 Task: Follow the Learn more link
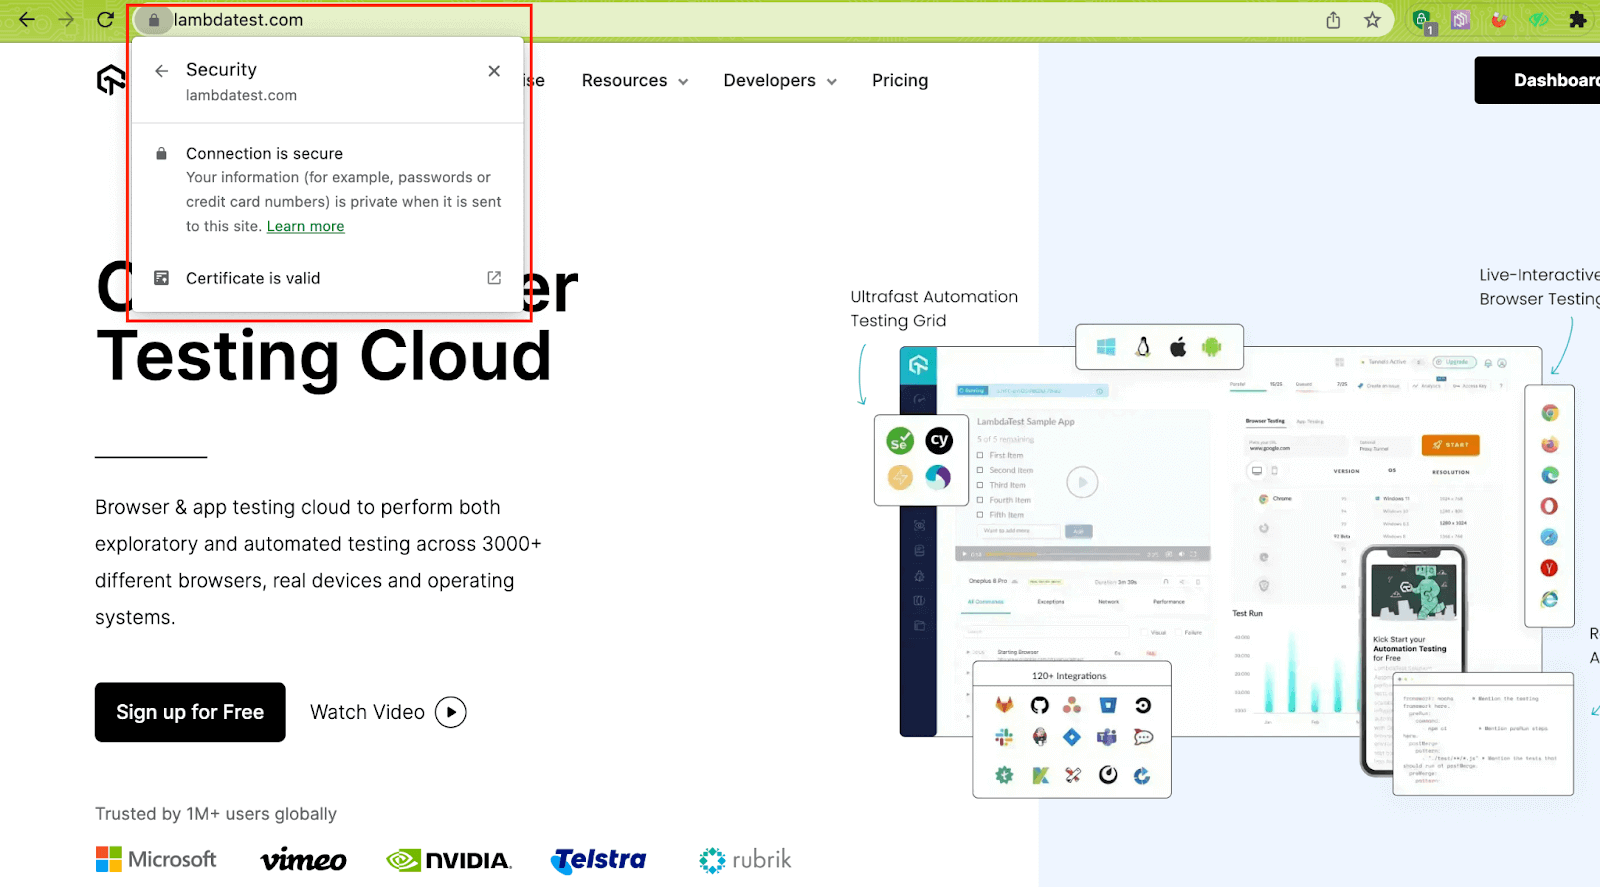(305, 227)
